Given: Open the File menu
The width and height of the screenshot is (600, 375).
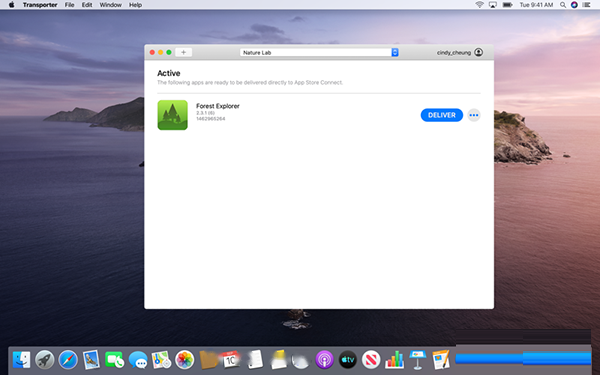Looking at the screenshot, I should pos(69,5).
